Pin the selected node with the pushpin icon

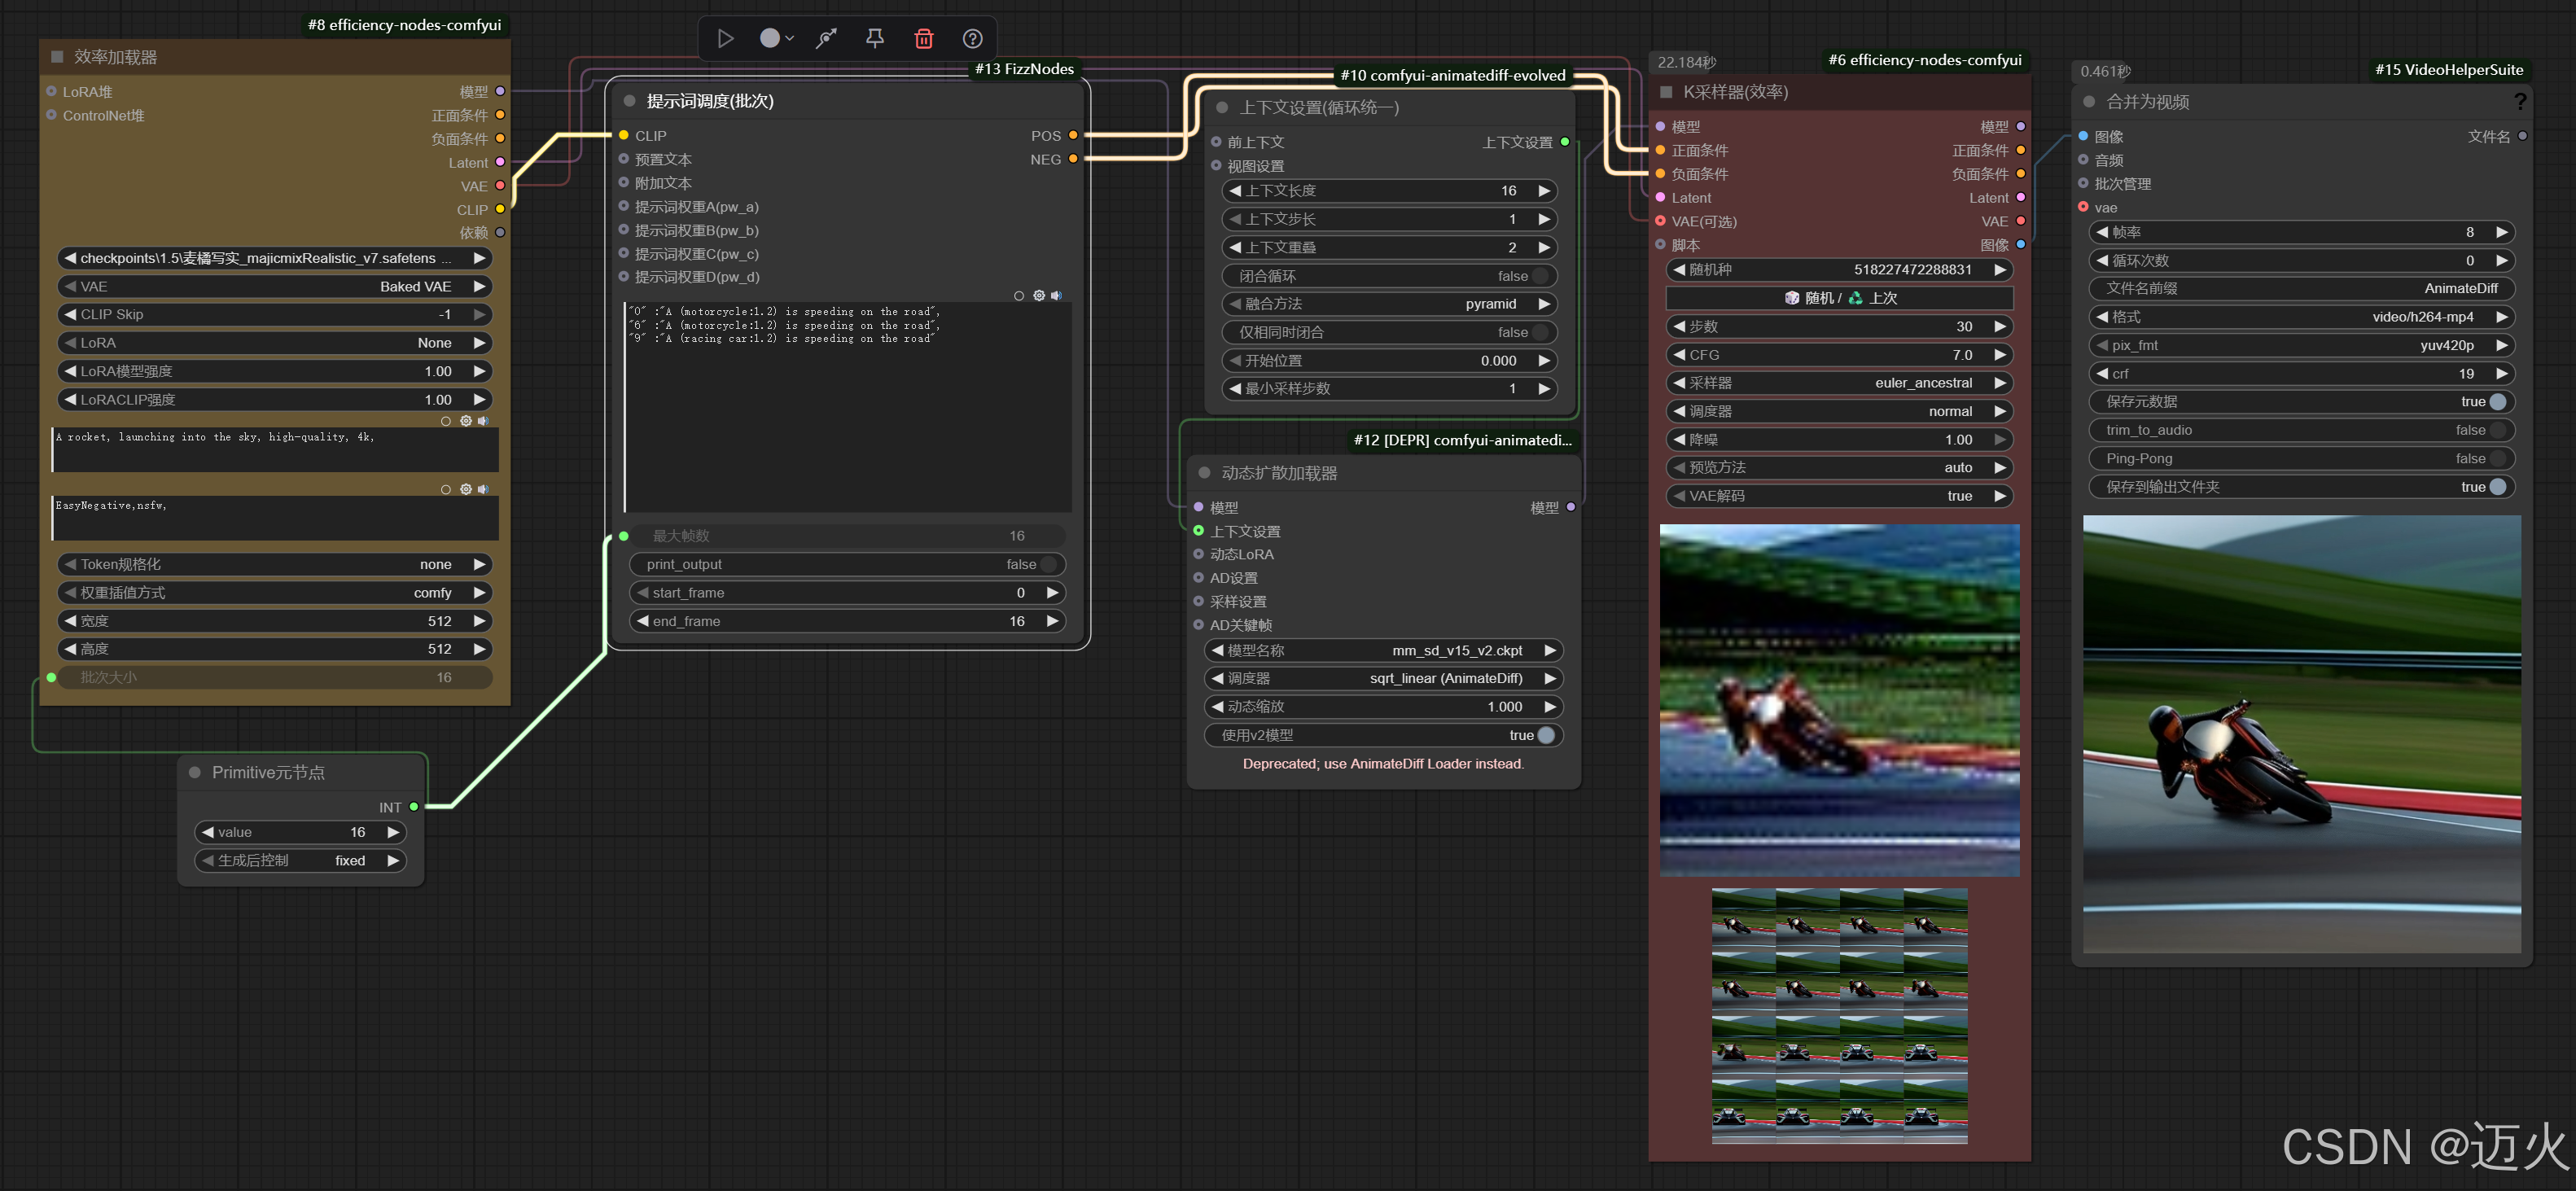click(x=875, y=38)
